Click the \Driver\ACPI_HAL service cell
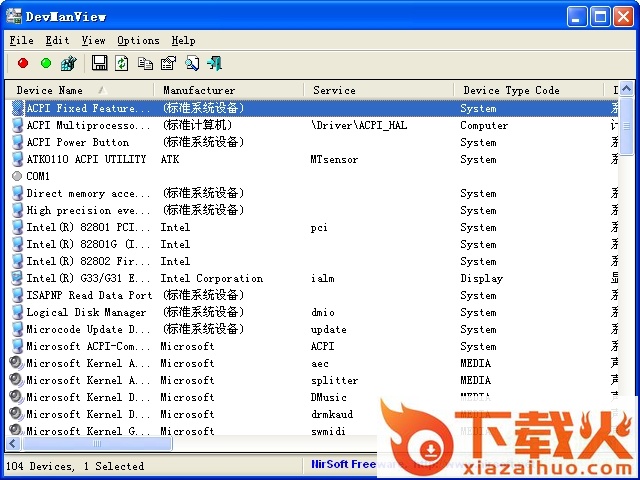The image size is (640, 480). [359, 125]
